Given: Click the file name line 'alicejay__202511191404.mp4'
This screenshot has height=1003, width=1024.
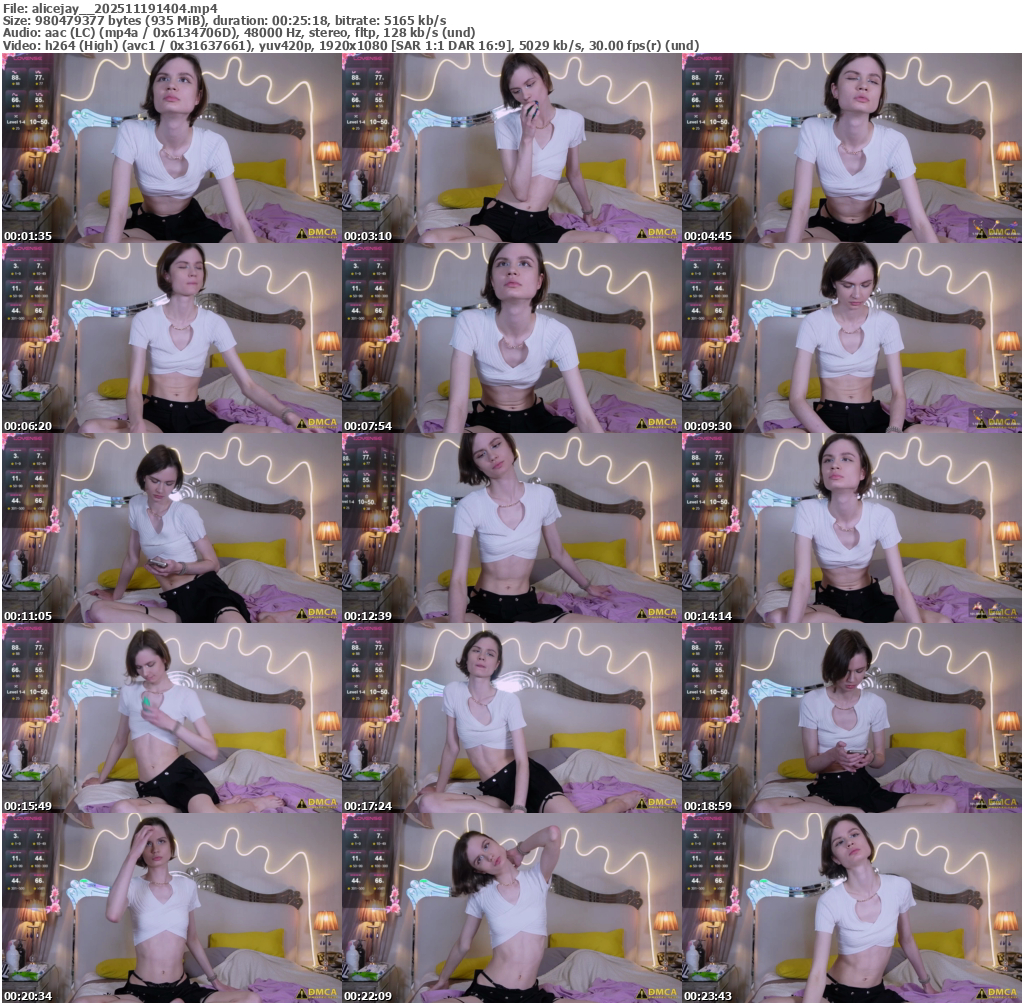Looking at the screenshot, I should point(110,8).
